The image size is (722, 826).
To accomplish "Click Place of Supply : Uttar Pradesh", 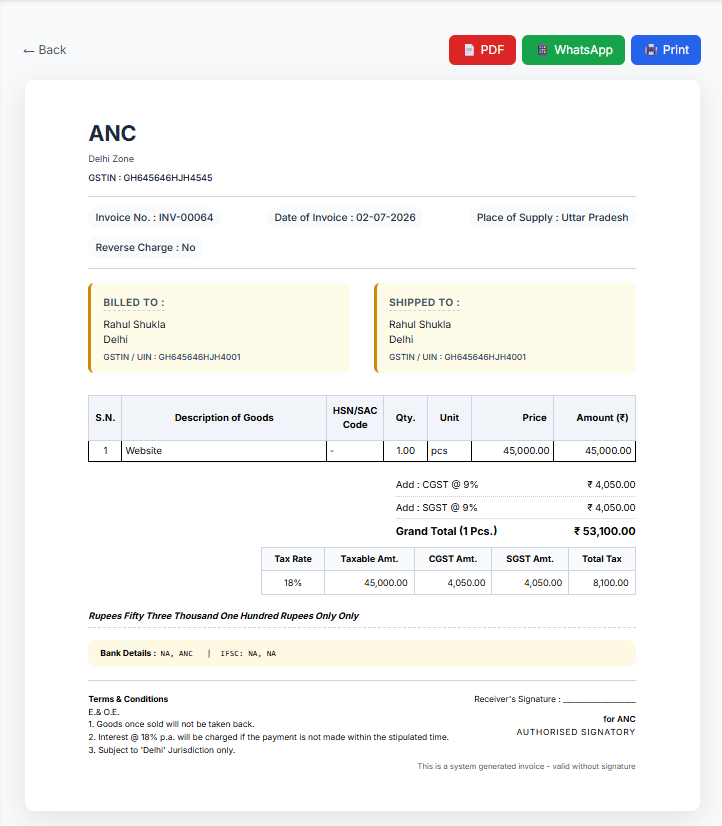I will coord(552,218).
